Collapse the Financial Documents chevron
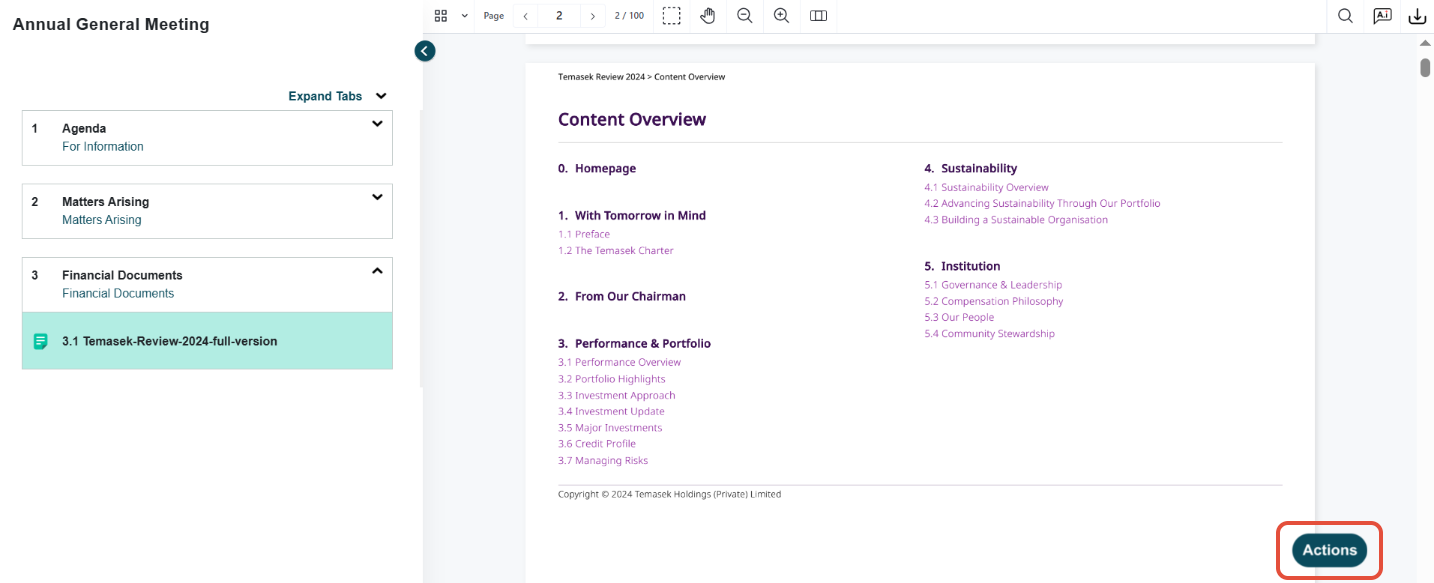1434x583 pixels. click(x=377, y=270)
